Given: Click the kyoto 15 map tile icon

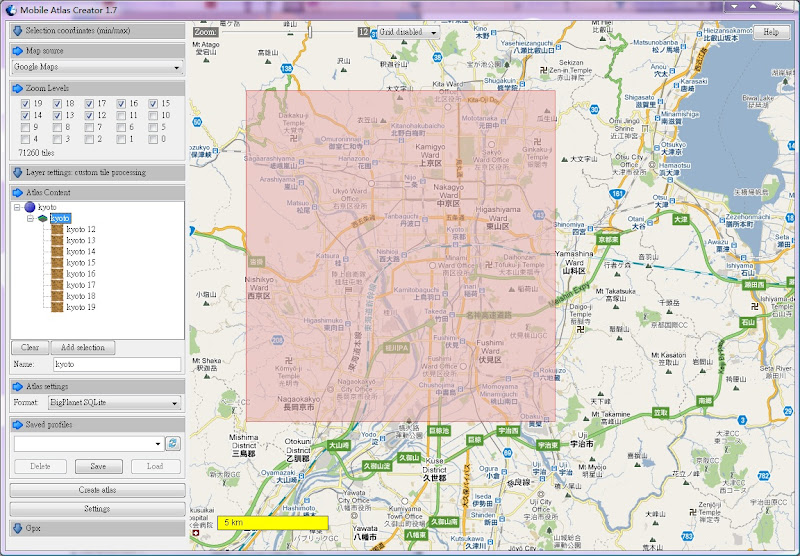Looking at the screenshot, I should click(x=57, y=263).
